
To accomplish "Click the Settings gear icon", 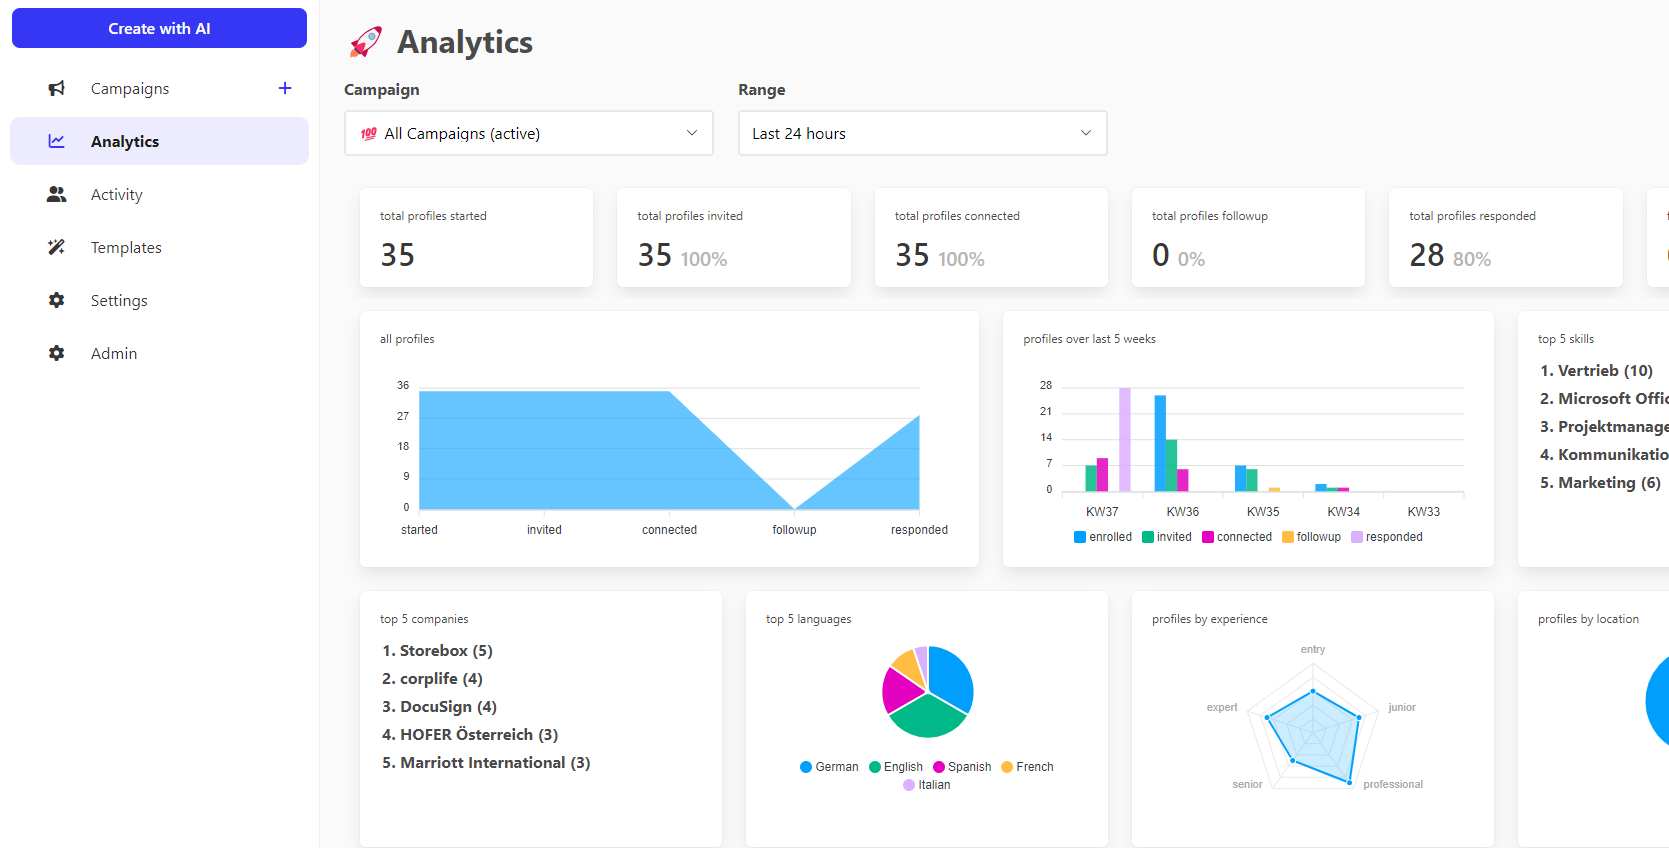I will pyautogui.click(x=57, y=300).
